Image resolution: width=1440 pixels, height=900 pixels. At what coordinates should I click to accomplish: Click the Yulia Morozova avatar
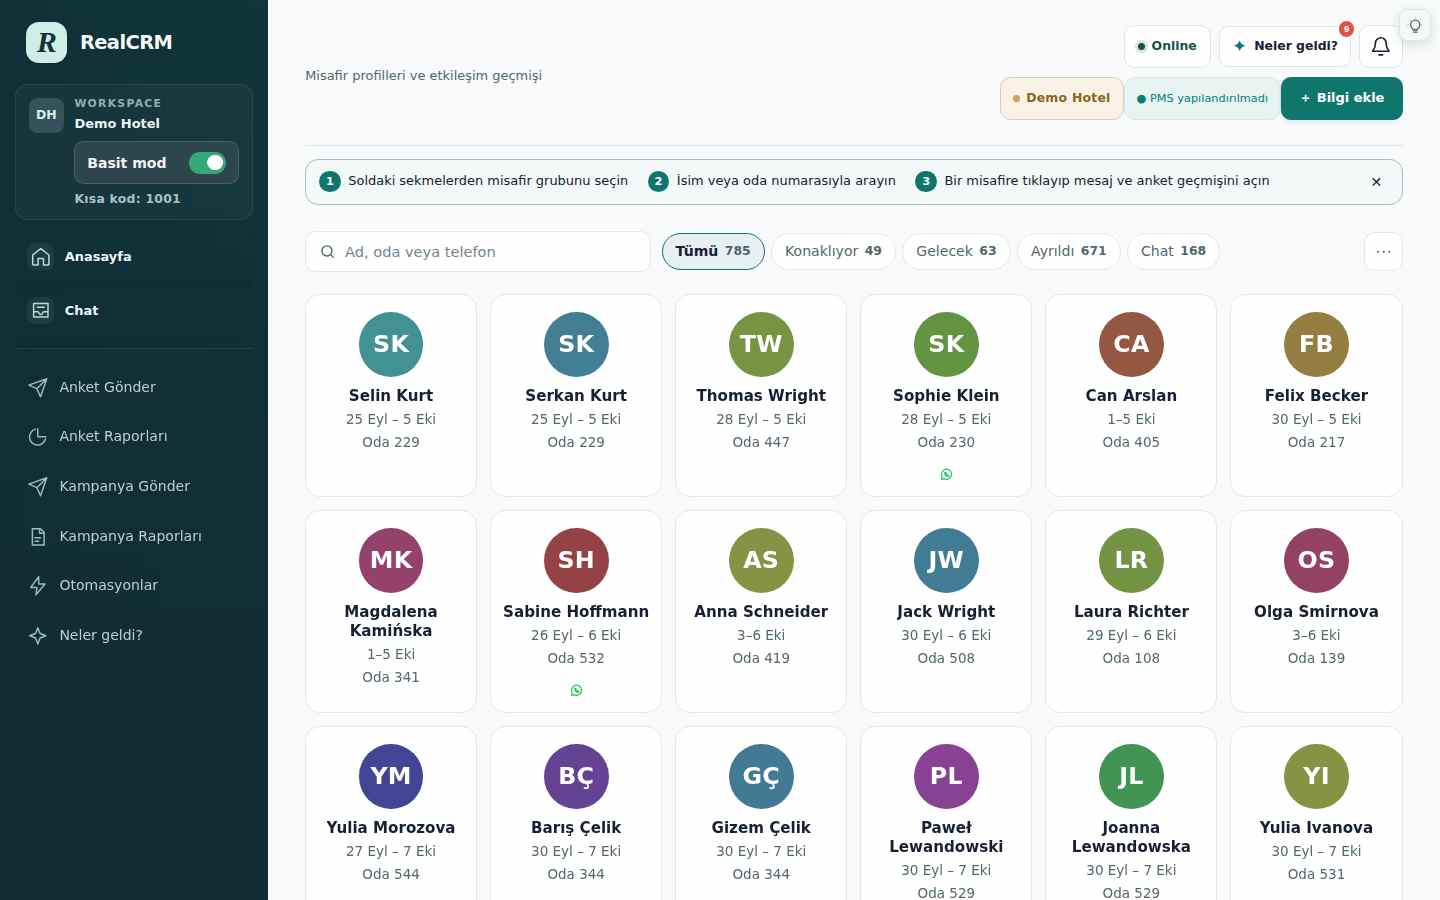[x=391, y=776]
